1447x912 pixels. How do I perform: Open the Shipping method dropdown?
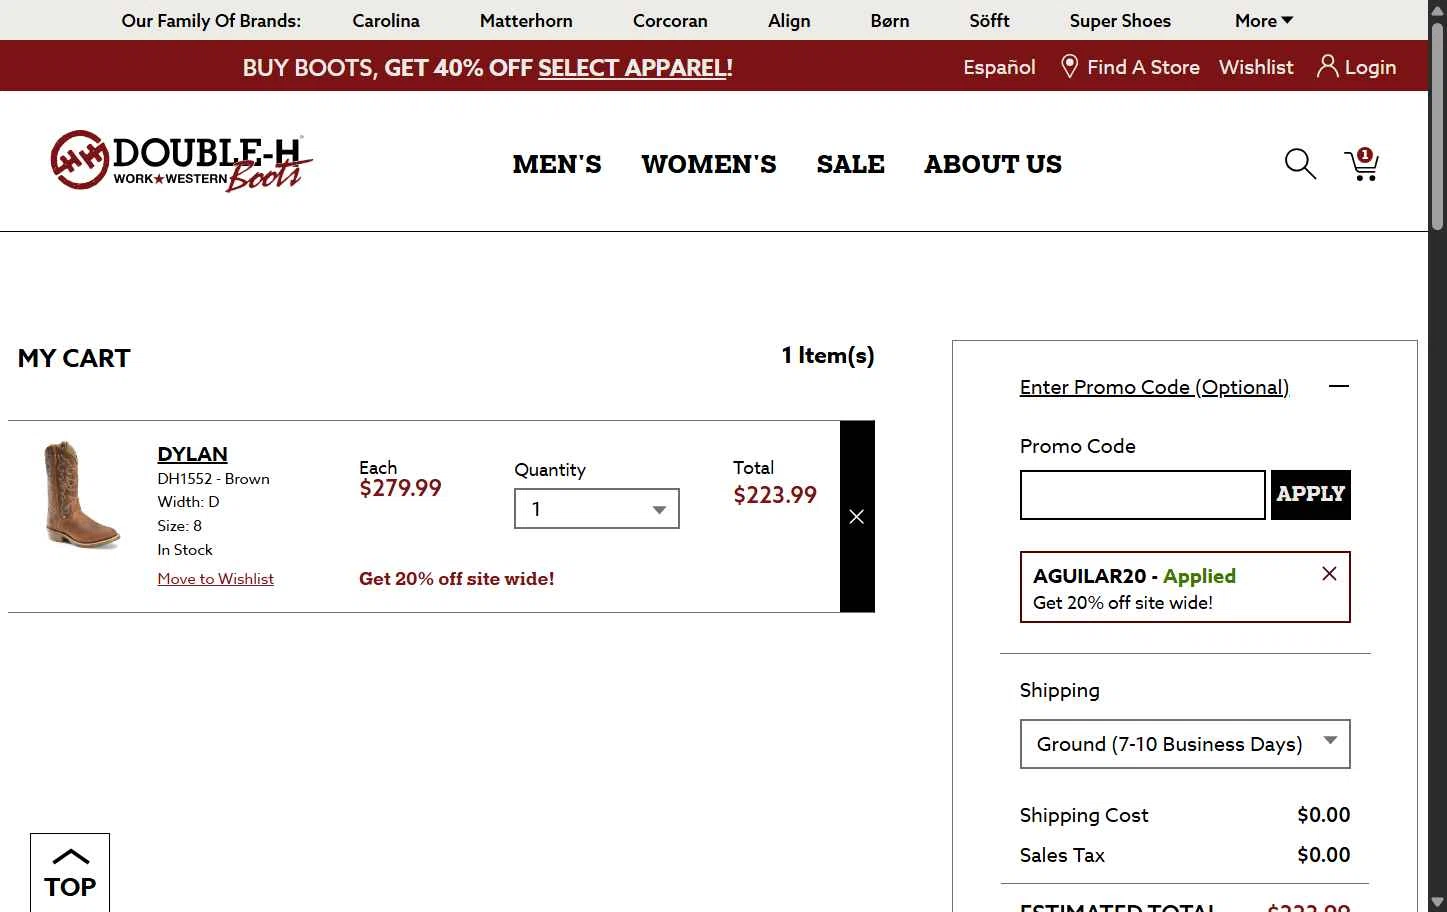click(x=1185, y=744)
